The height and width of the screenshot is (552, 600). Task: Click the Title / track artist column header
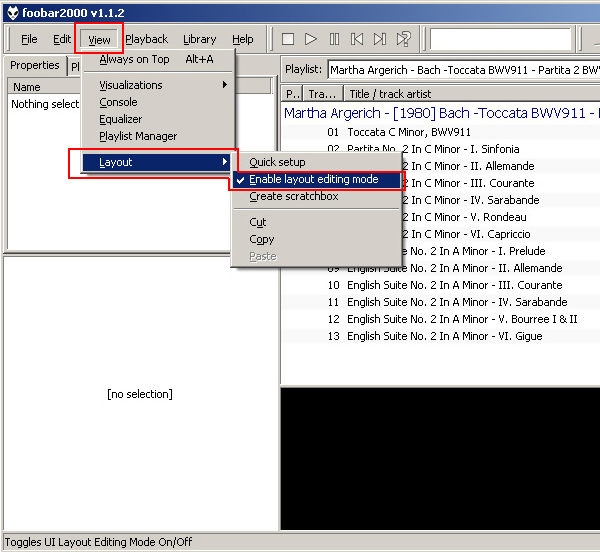[472, 94]
